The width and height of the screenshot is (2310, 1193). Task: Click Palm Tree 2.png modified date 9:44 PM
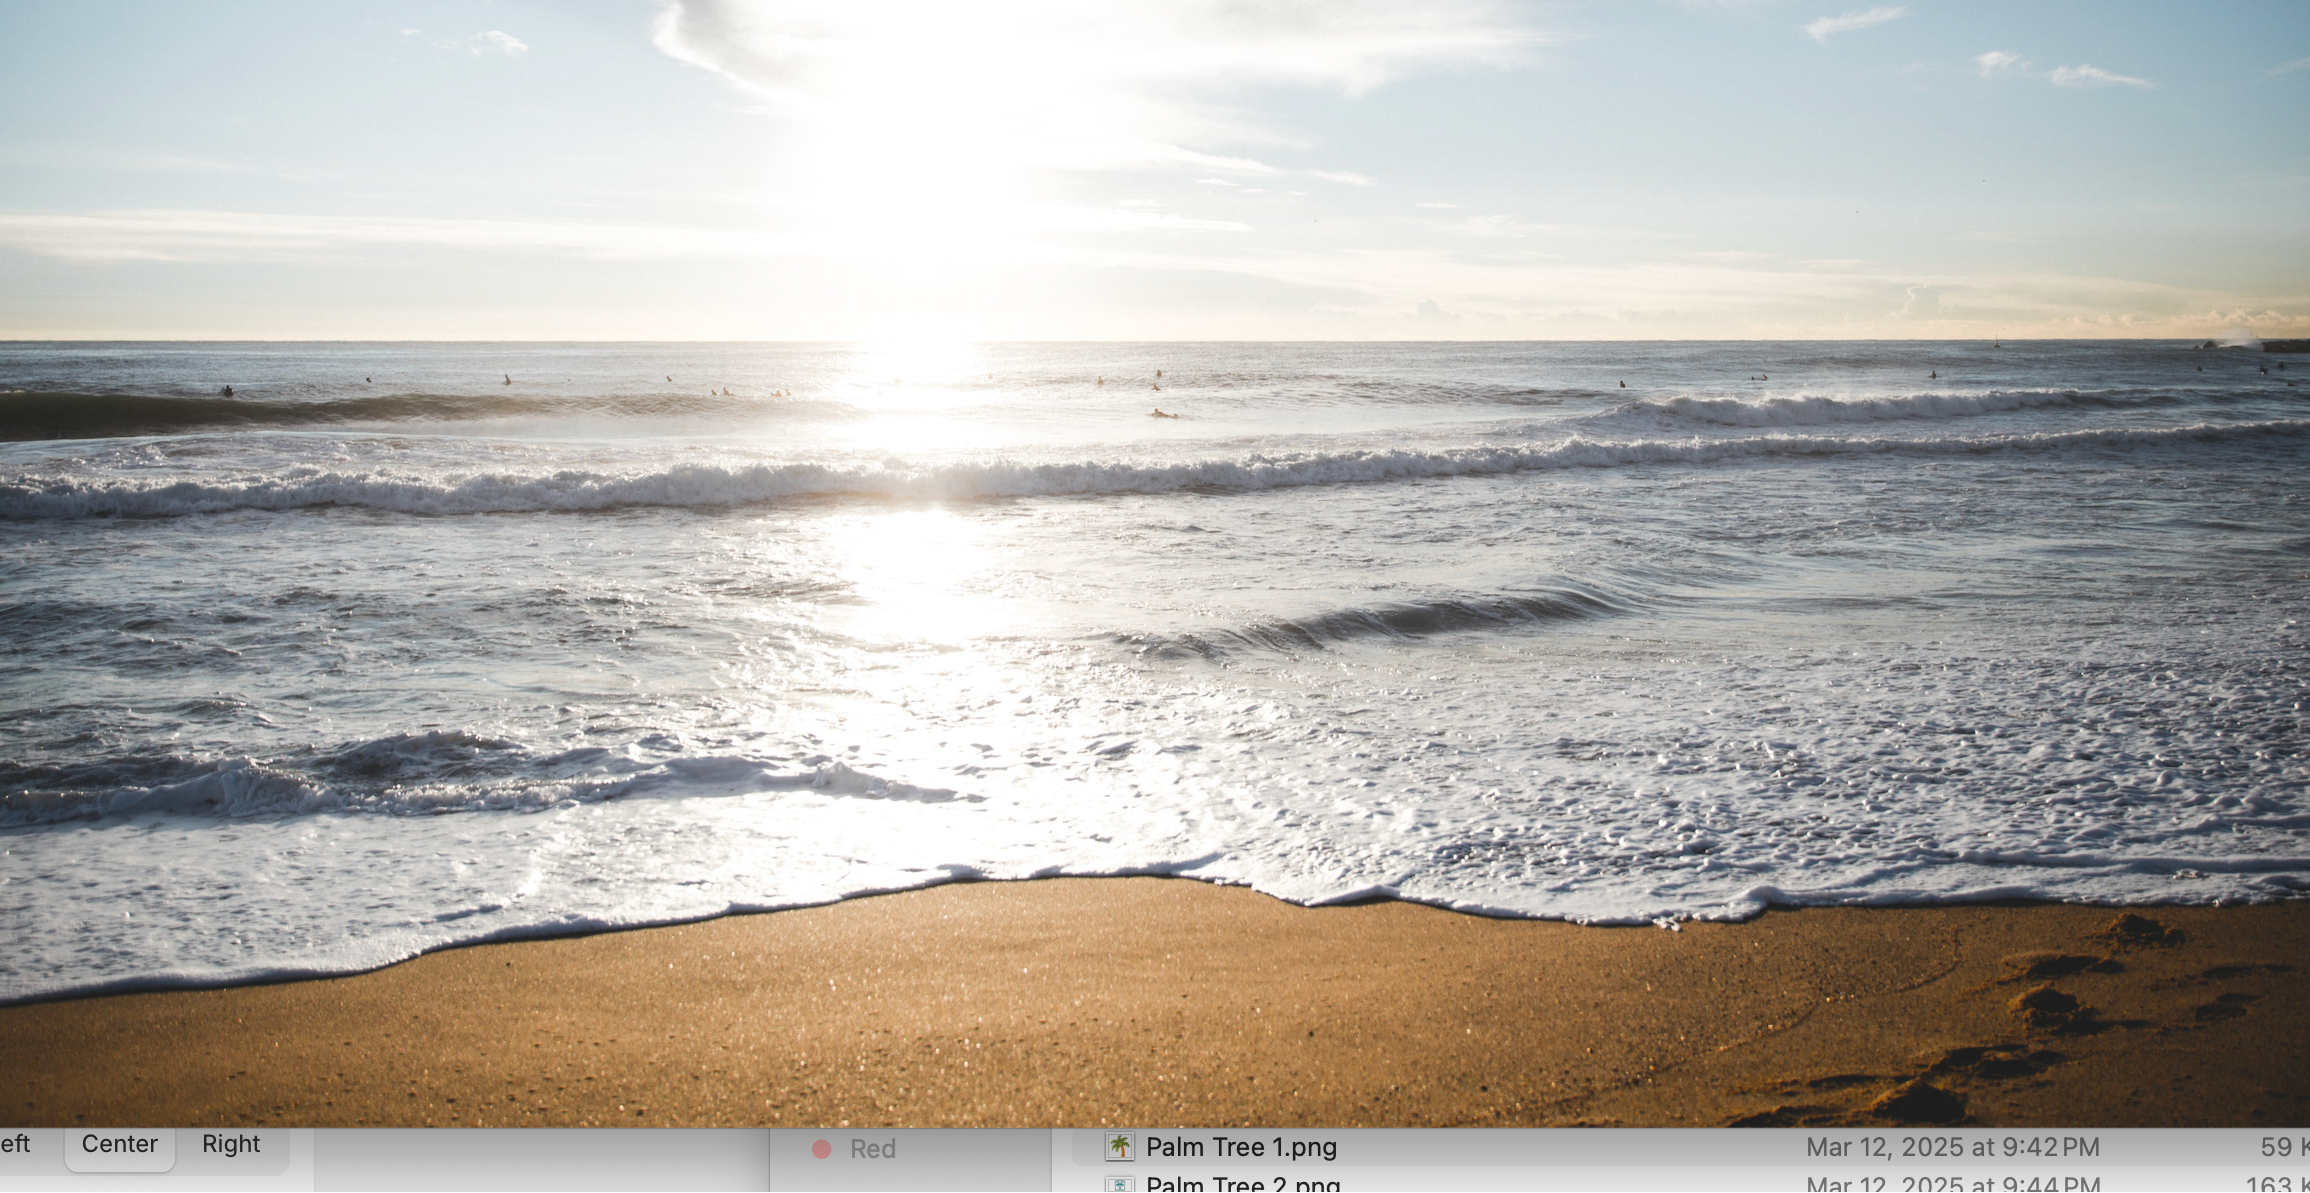(1952, 1185)
